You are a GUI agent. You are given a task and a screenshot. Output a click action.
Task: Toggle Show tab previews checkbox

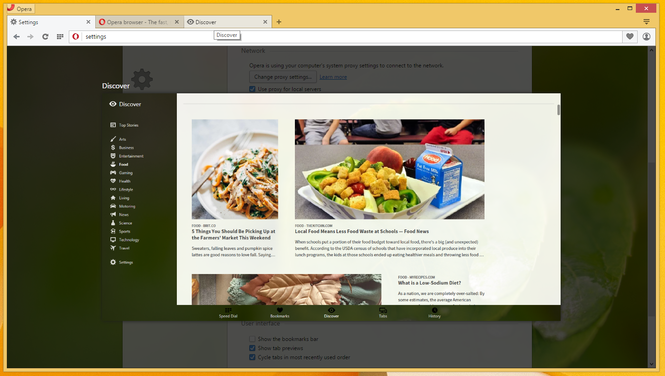252,348
